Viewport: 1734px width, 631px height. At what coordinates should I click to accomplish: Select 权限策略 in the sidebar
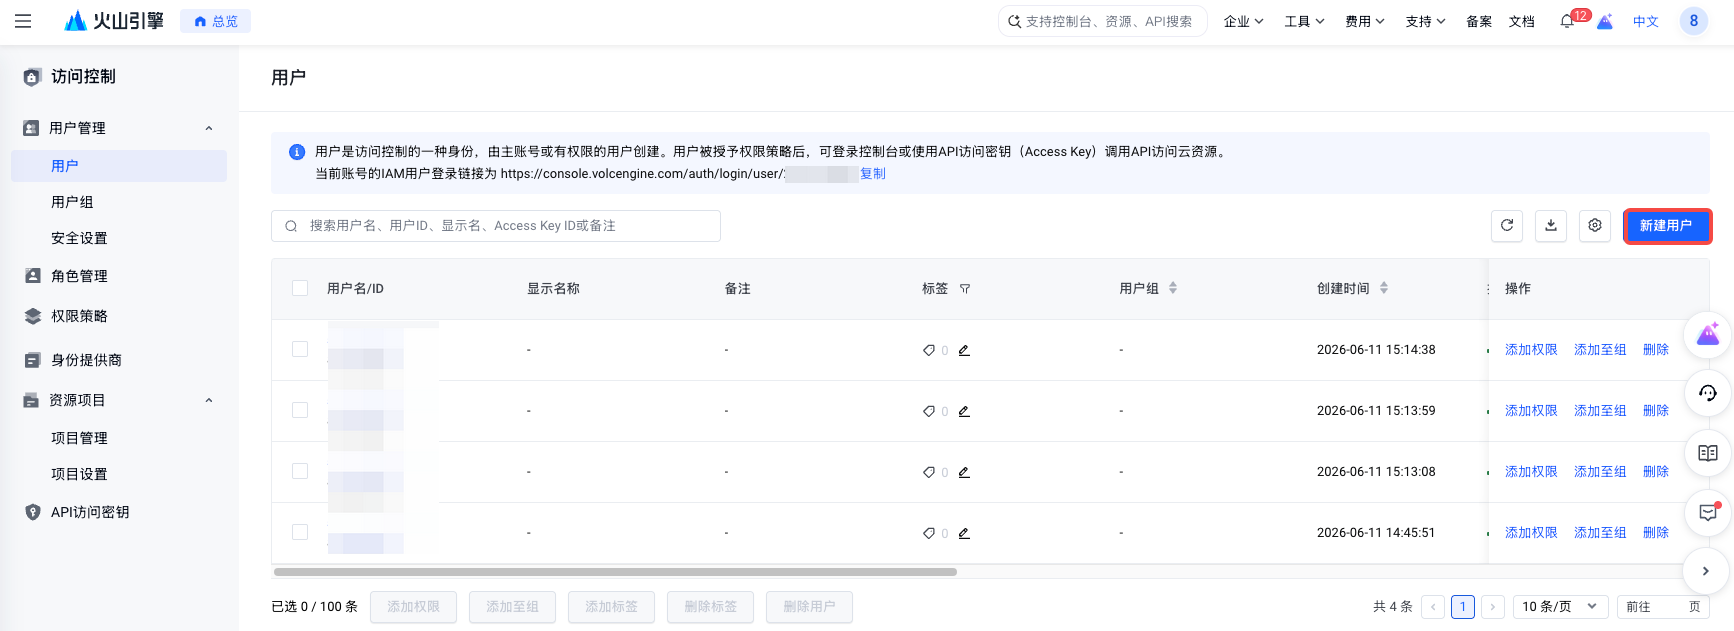click(x=79, y=316)
